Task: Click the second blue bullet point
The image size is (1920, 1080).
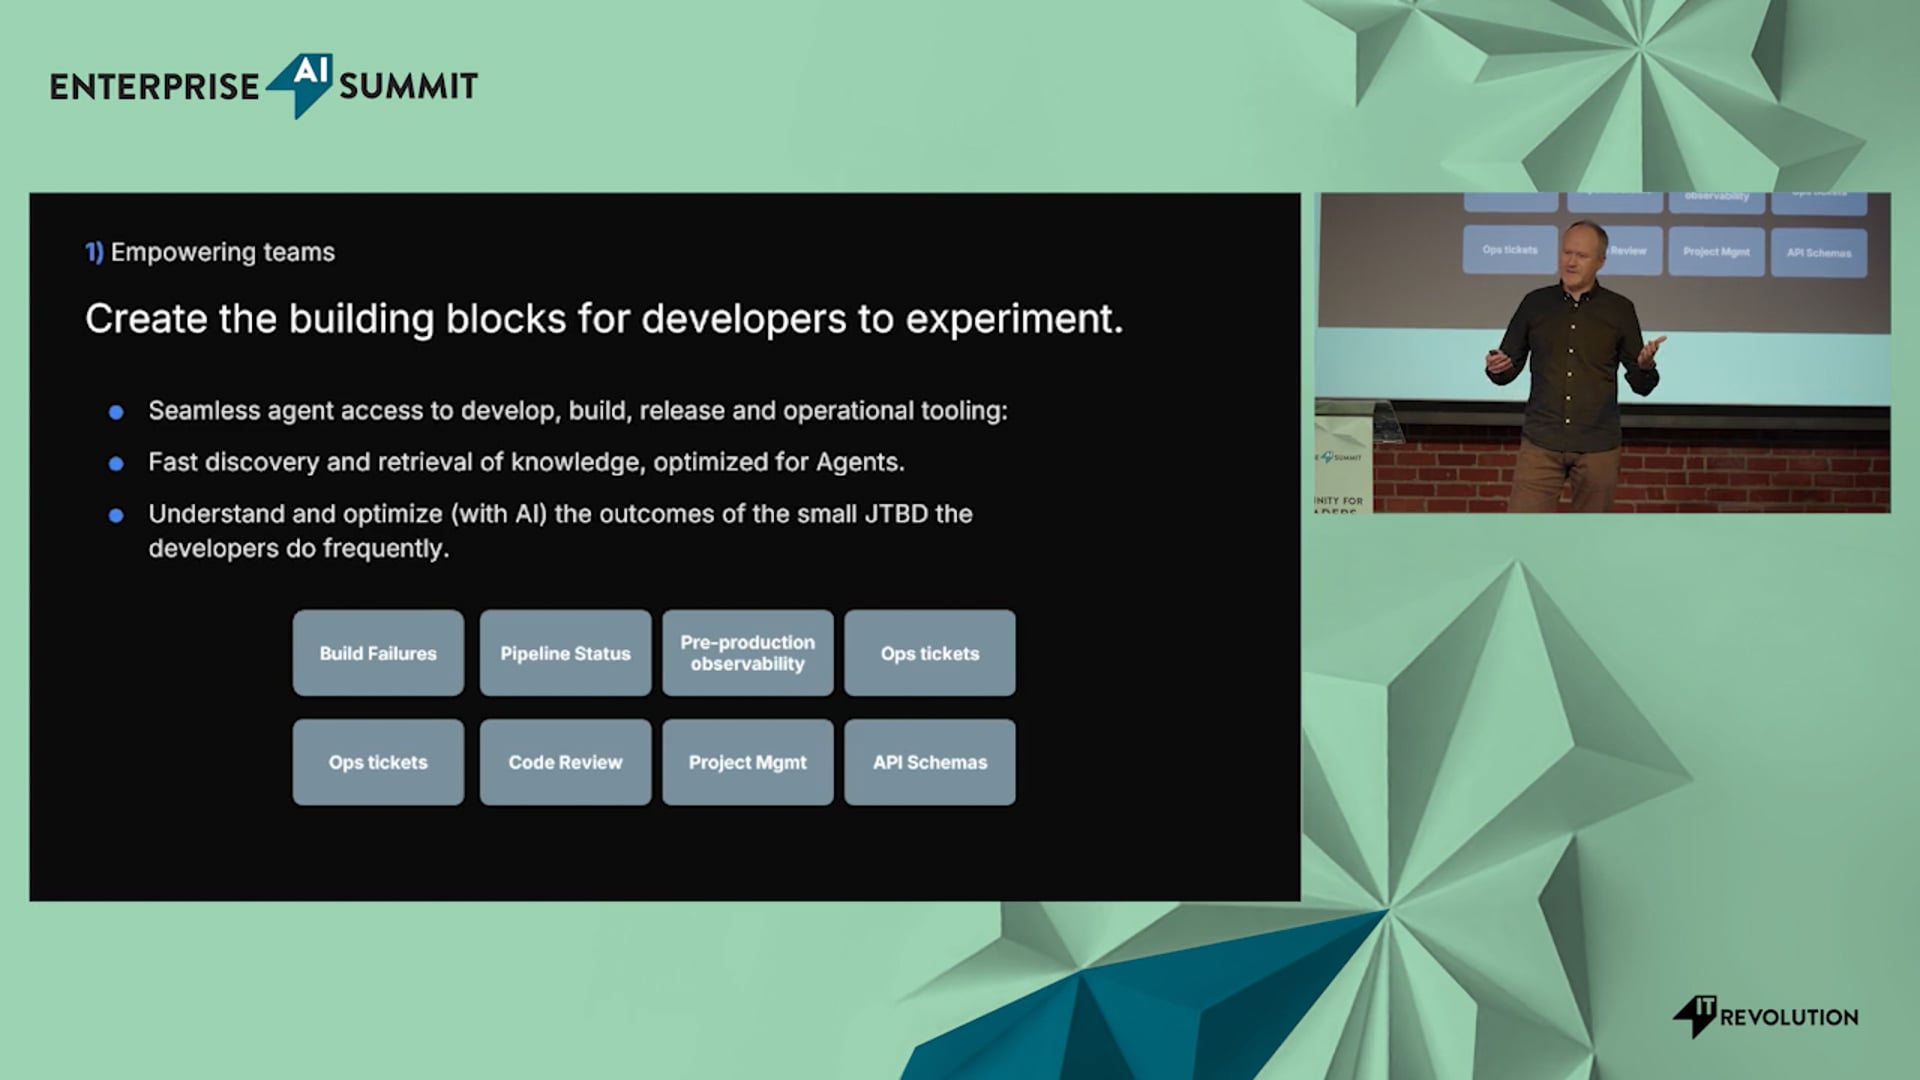Action: click(x=116, y=464)
